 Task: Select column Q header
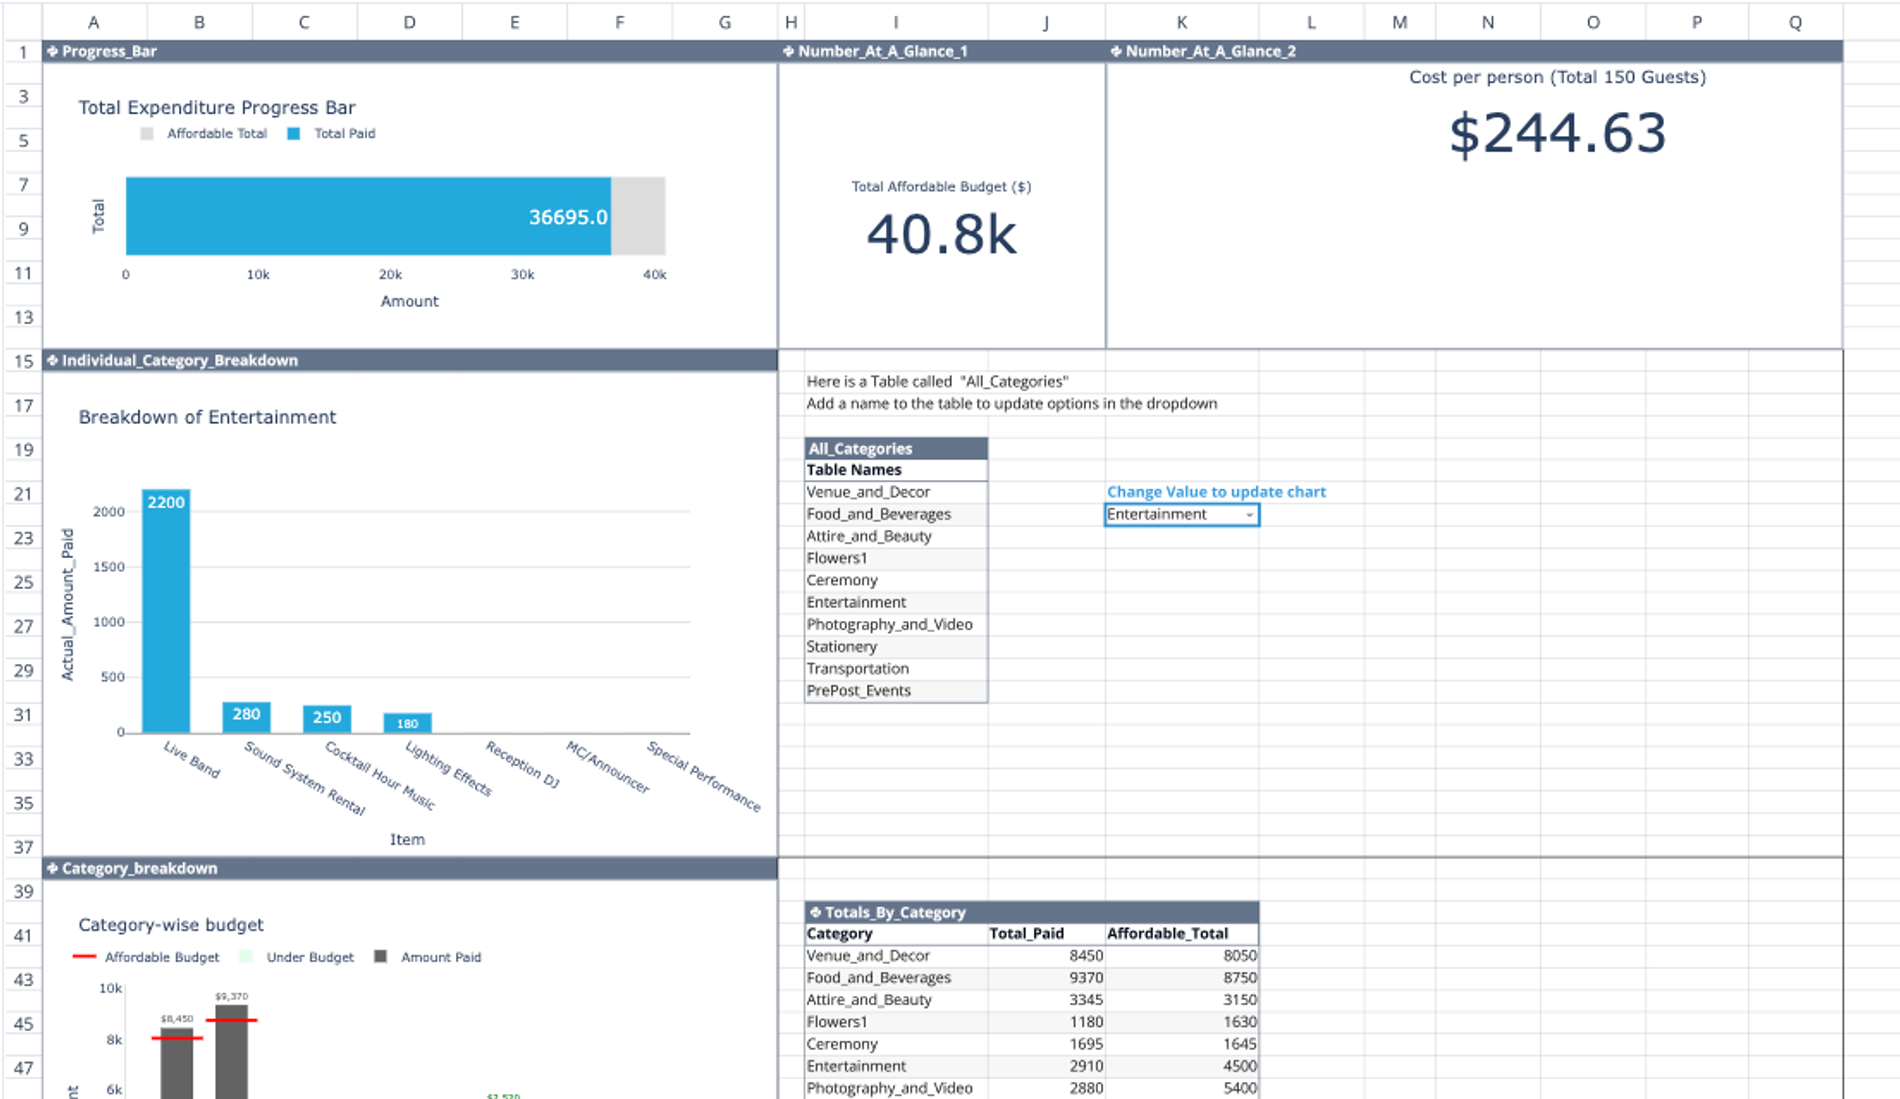coord(1795,22)
